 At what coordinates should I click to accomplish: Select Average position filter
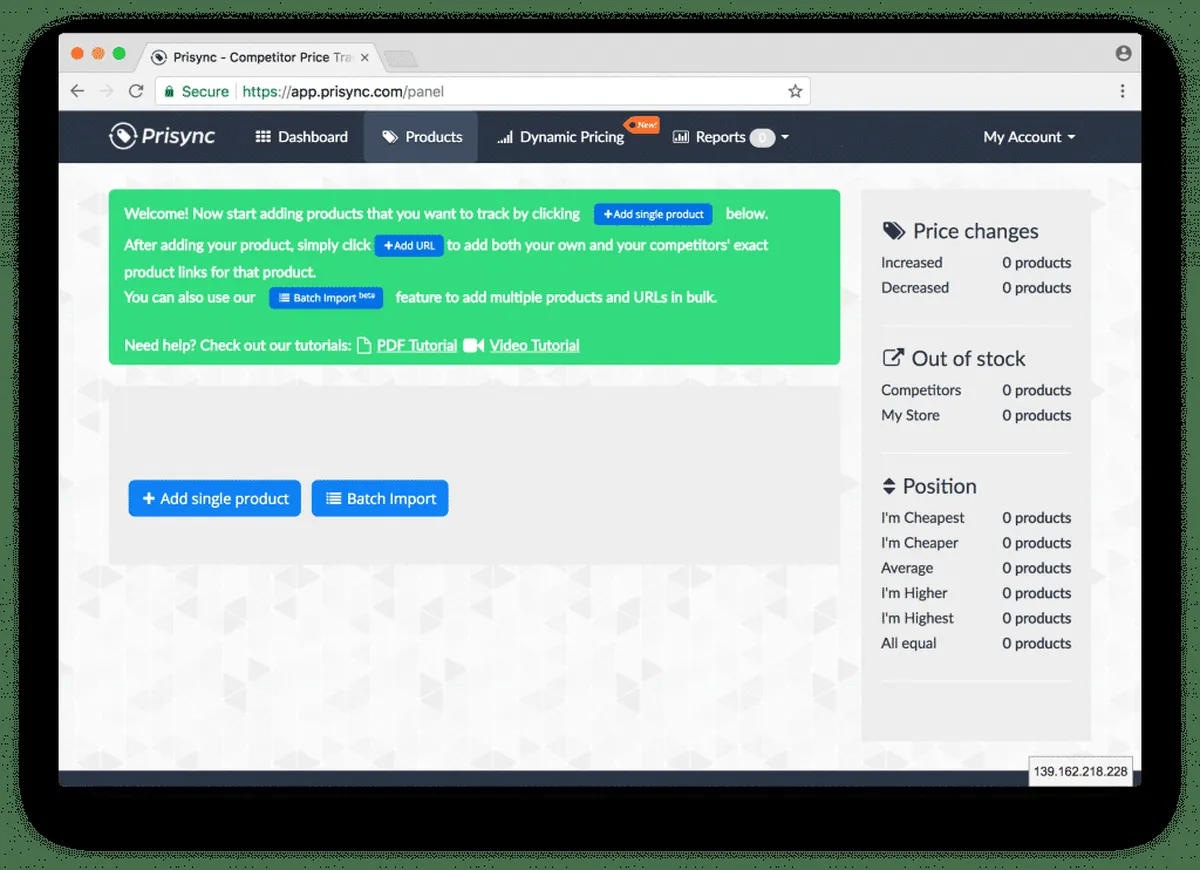click(976, 568)
